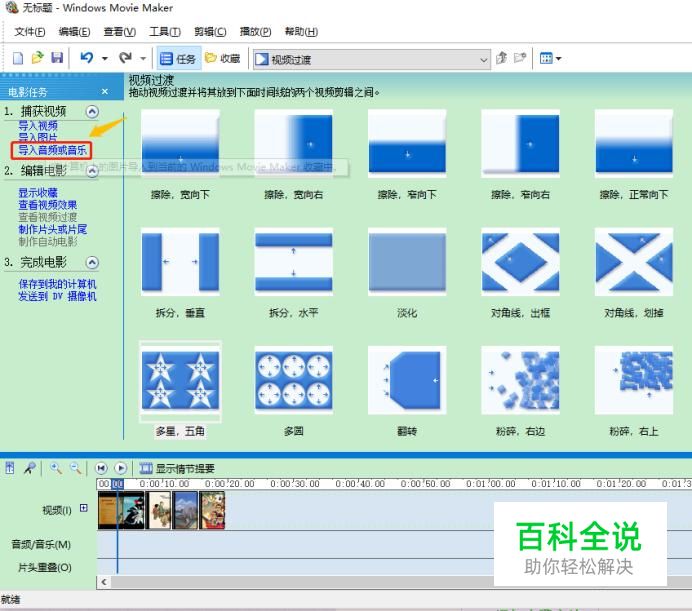
Task: Click the 0:00:30.00 mark on the ruler
Action: (x=295, y=484)
